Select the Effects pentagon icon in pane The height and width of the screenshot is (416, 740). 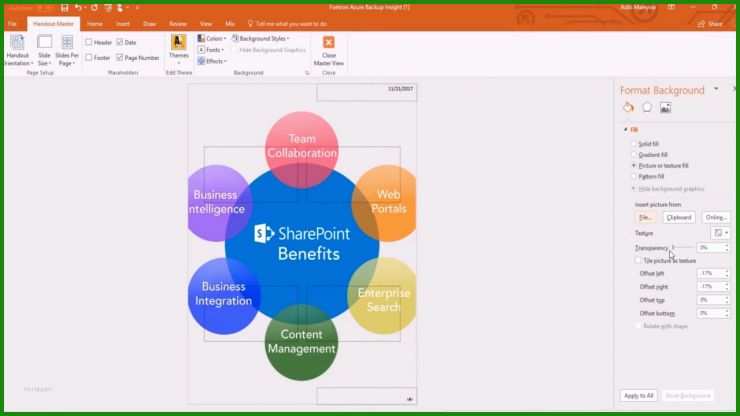click(647, 108)
